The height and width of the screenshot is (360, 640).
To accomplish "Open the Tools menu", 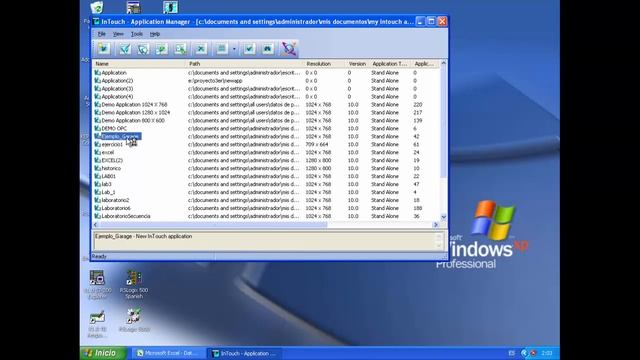I will (137, 34).
